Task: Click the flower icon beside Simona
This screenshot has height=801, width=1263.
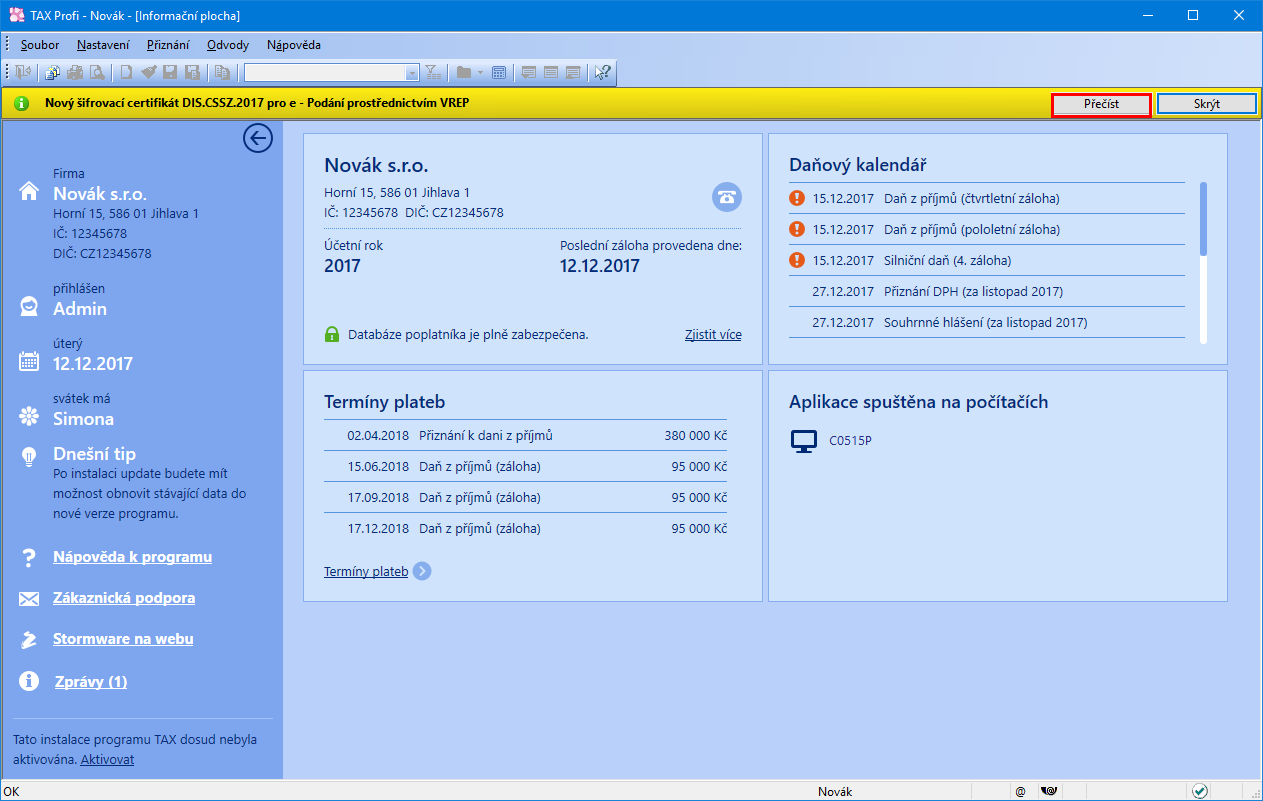Action: pyautogui.click(x=29, y=417)
